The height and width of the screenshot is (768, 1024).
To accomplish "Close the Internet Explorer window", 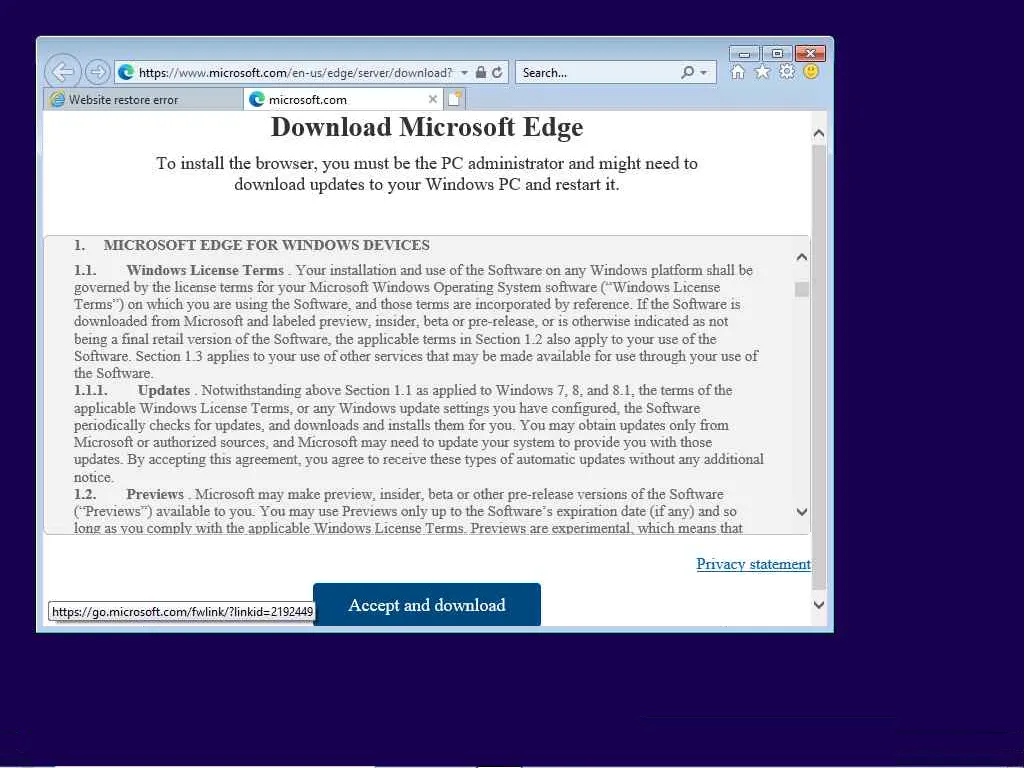I will pyautogui.click(x=810, y=54).
